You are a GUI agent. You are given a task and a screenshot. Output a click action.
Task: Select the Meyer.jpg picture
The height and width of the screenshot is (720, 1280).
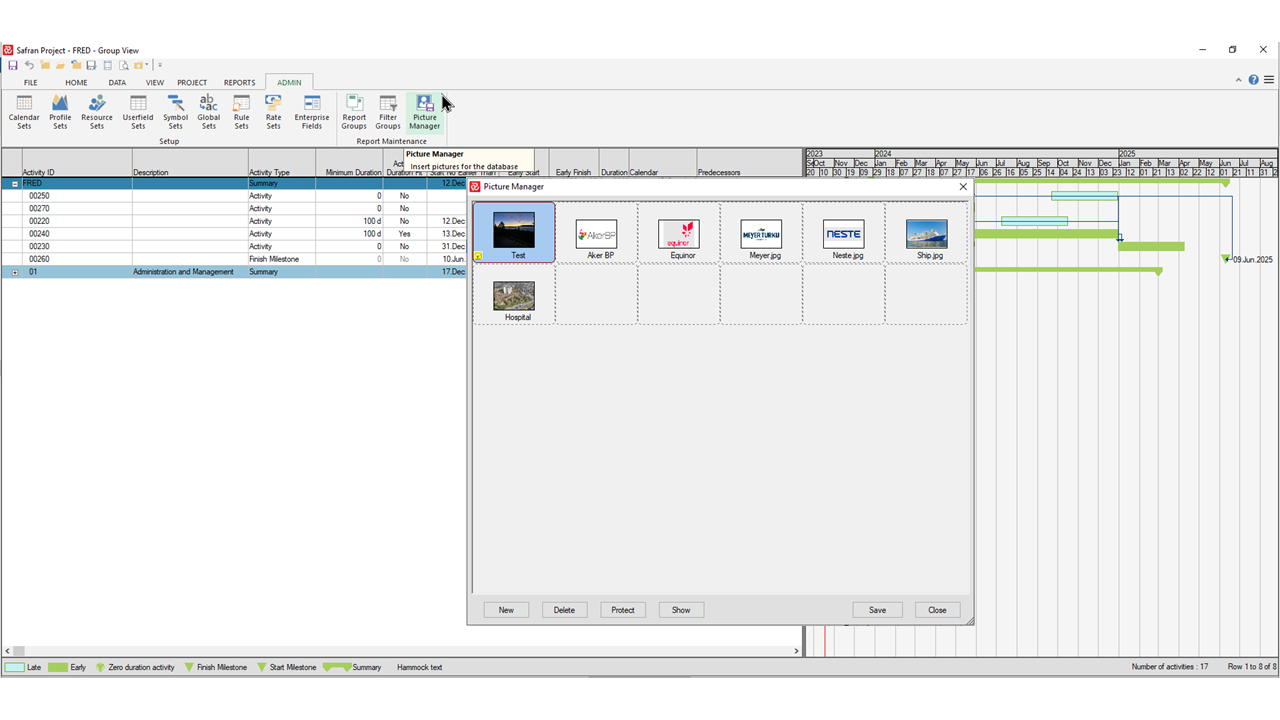point(761,233)
